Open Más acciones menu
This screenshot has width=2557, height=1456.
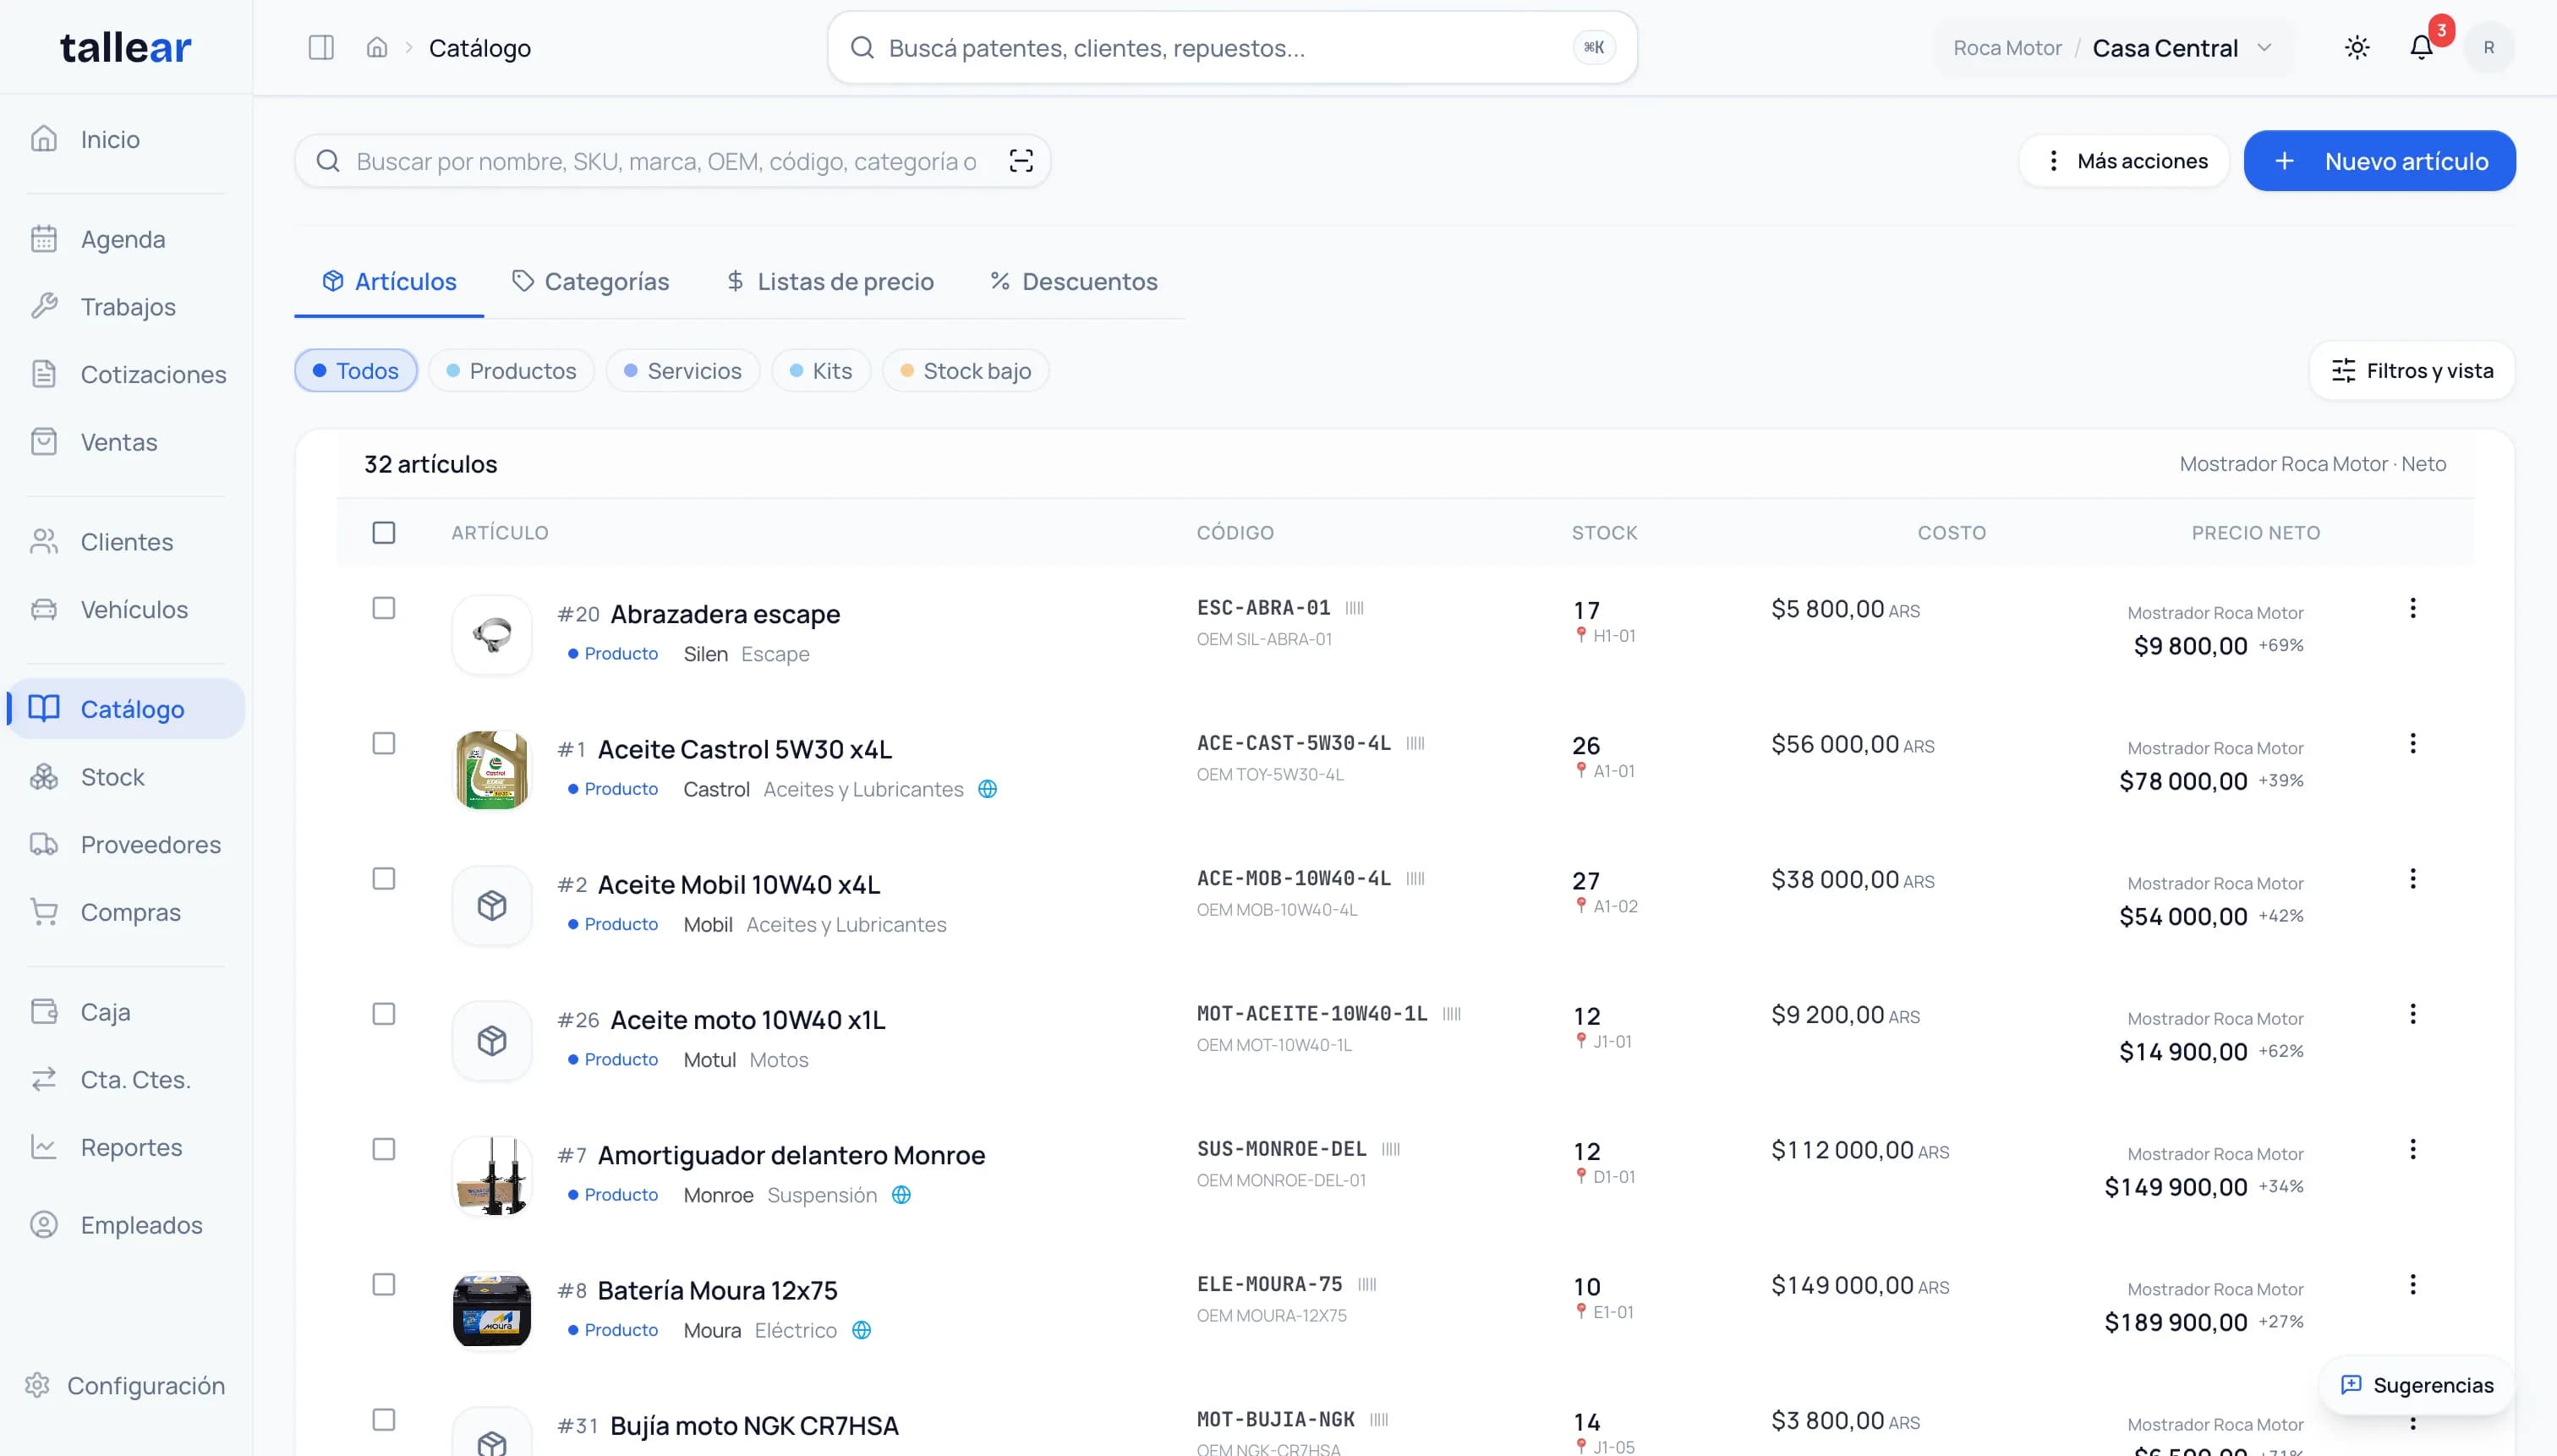coord(2125,161)
